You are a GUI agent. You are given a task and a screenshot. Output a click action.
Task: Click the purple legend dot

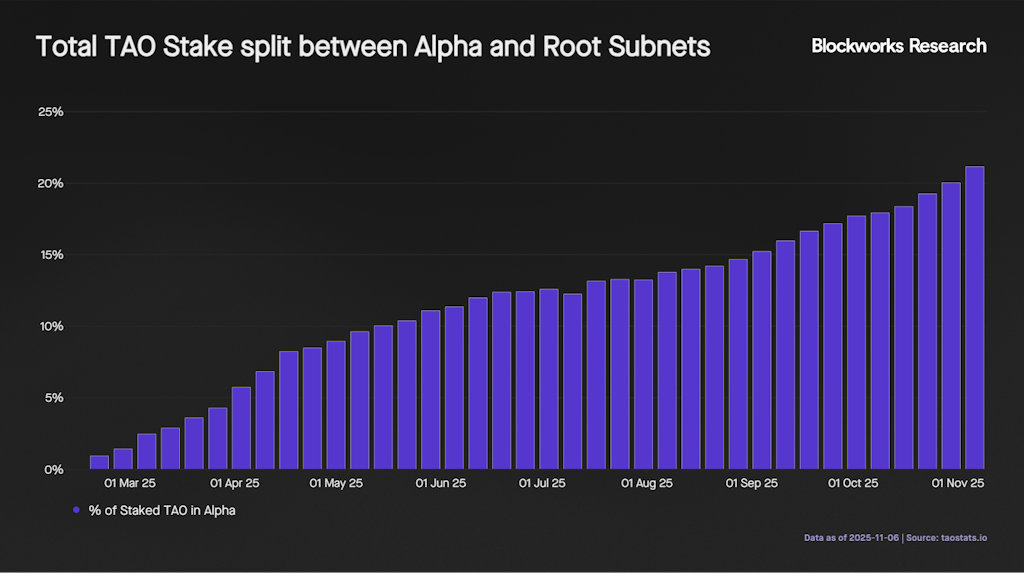click(76, 510)
